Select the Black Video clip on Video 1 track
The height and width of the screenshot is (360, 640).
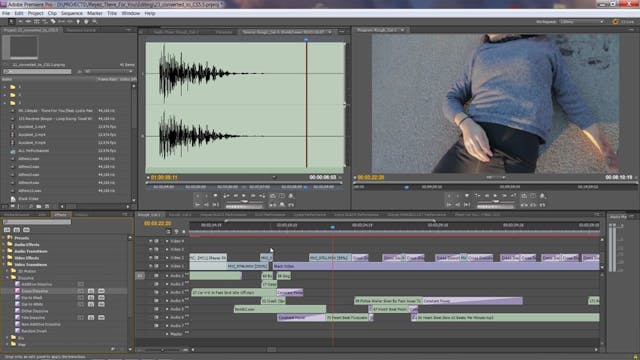pos(436,266)
